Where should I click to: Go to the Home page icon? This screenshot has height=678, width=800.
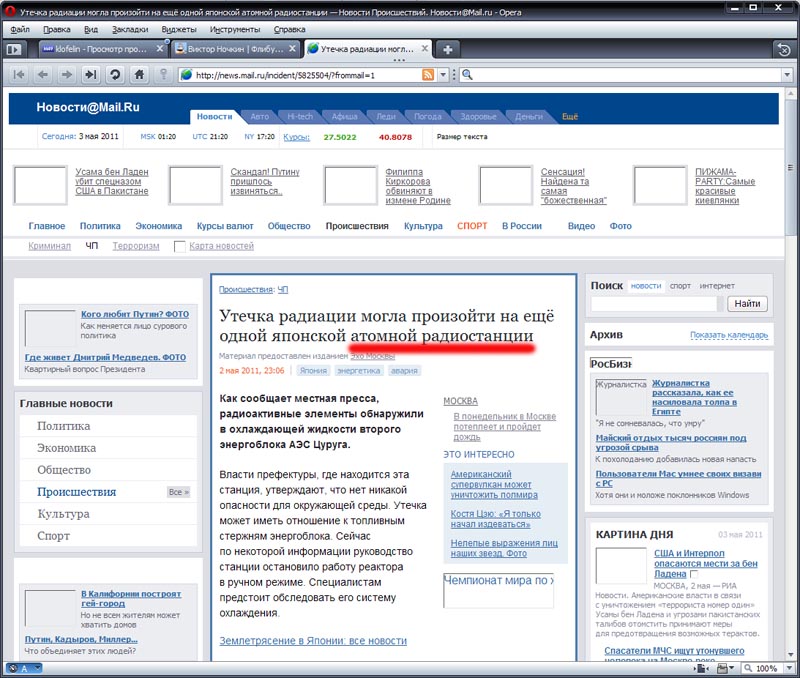(140, 75)
